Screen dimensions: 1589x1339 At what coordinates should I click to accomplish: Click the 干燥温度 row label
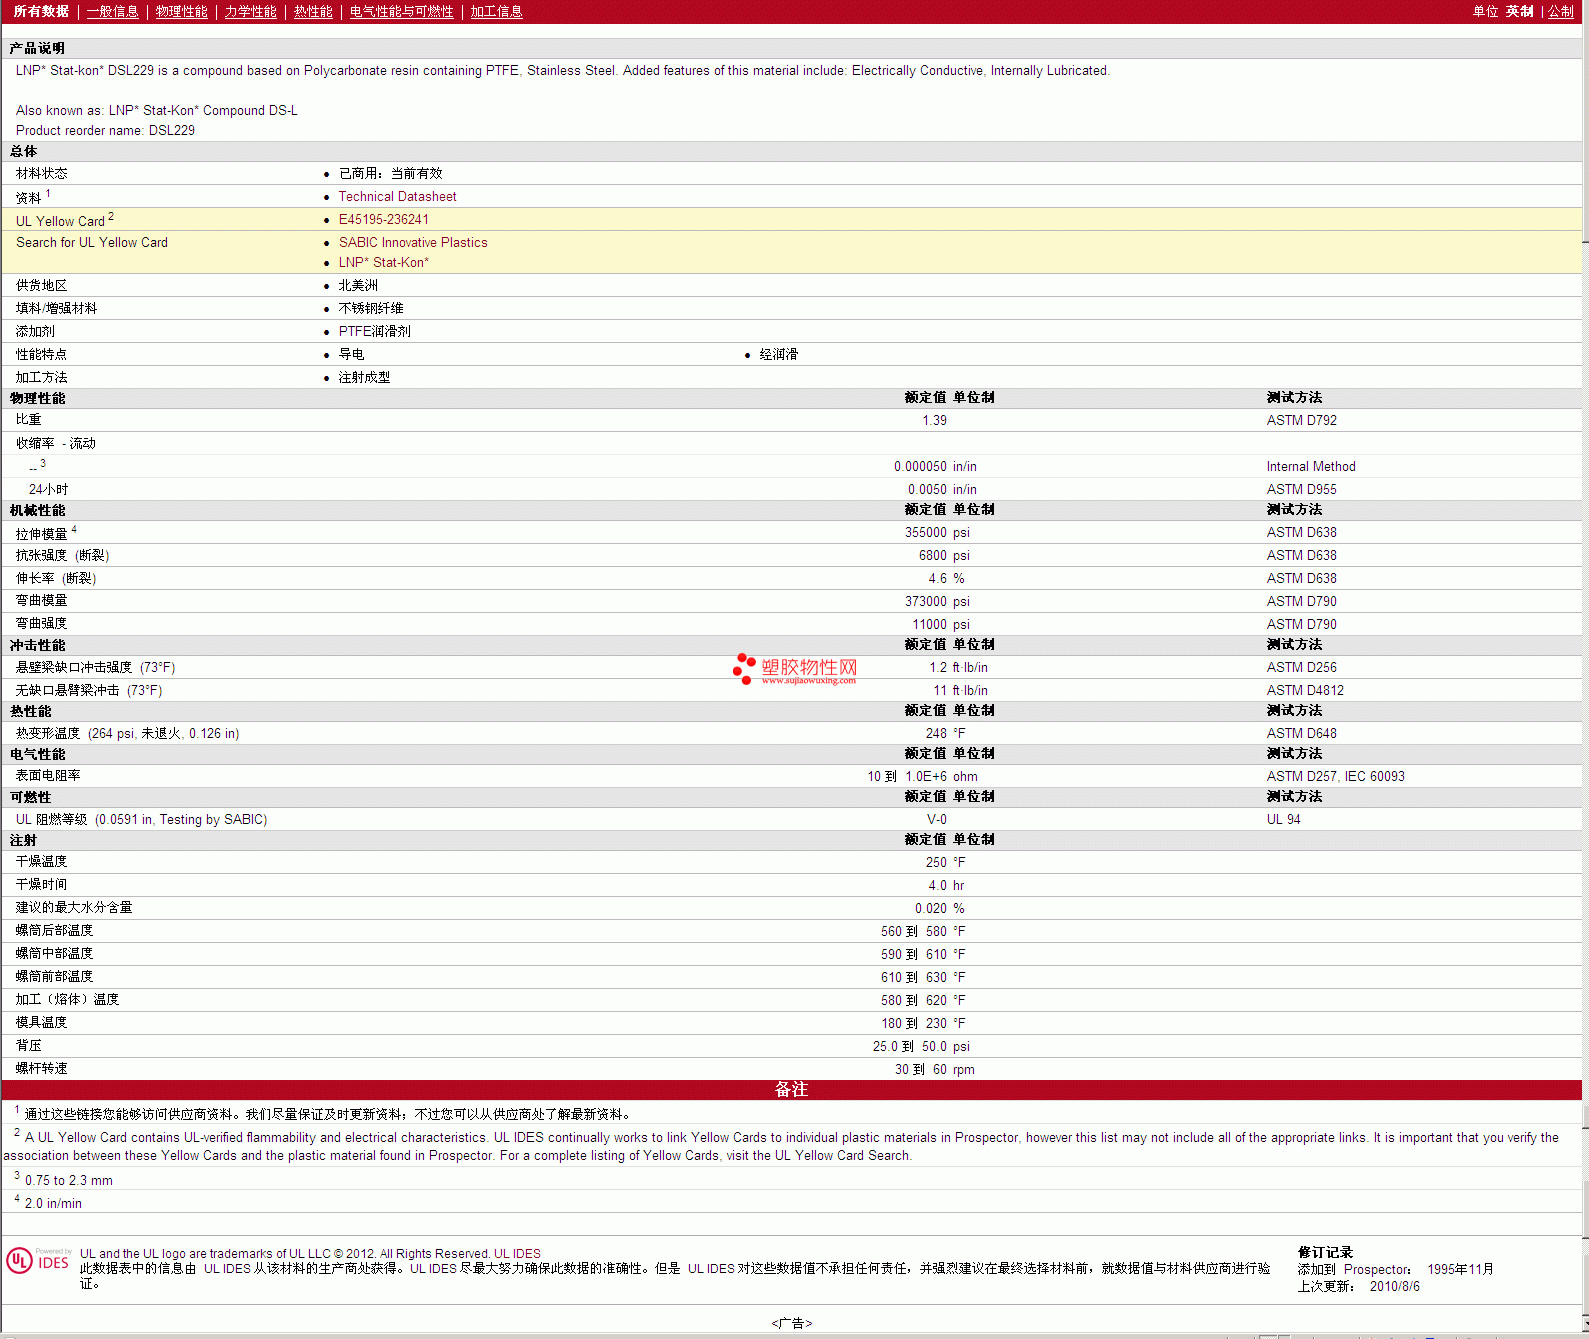tap(41, 862)
